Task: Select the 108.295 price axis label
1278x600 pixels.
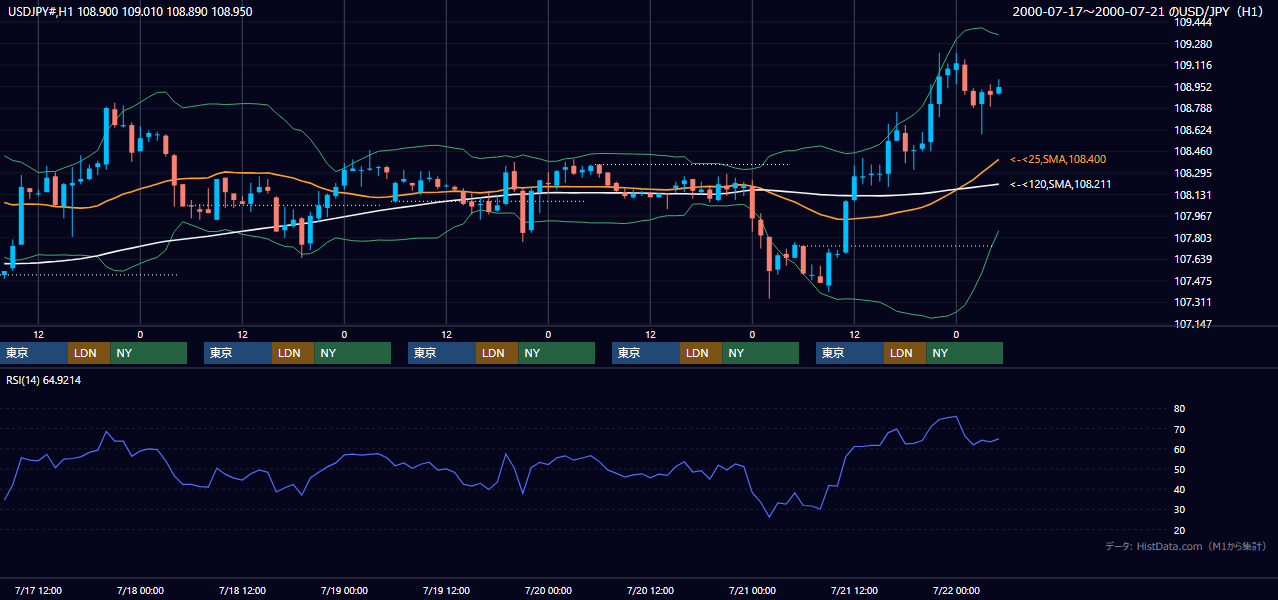Action: point(1193,173)
